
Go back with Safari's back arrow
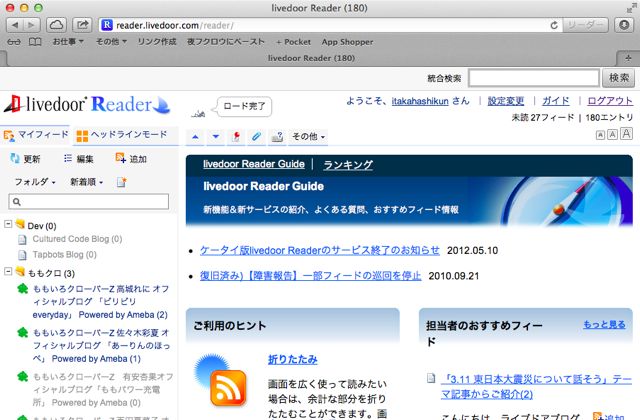point(15,25)
